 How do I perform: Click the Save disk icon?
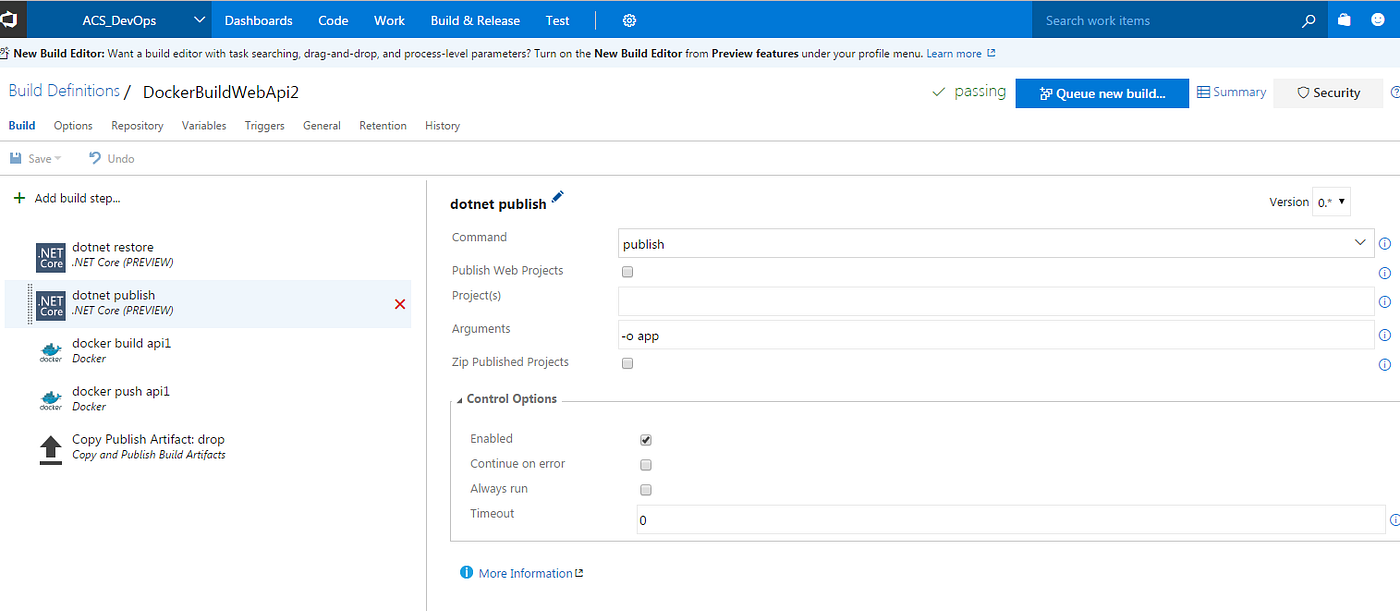pos(16,158)
